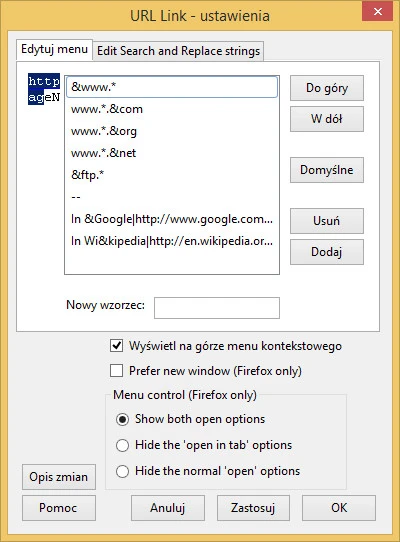Delete entry with Usuń button
This screenshot has width=400, height=542.
[327, 221]
